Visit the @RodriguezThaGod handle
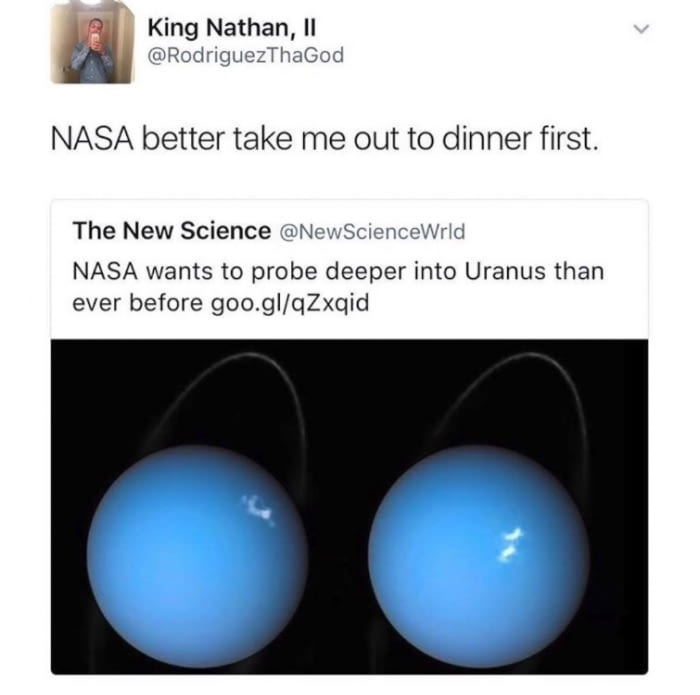700x695 pixels. click(246, 56)
